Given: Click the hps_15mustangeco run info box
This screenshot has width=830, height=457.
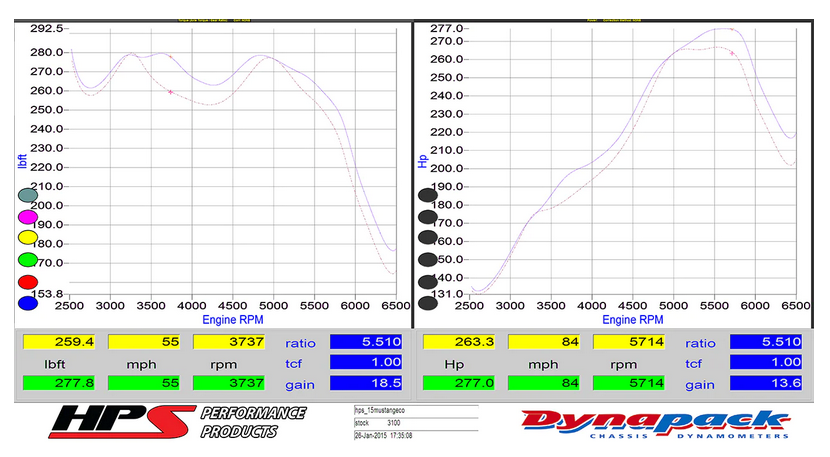Looking at the screenshot, I should point(415,422).
